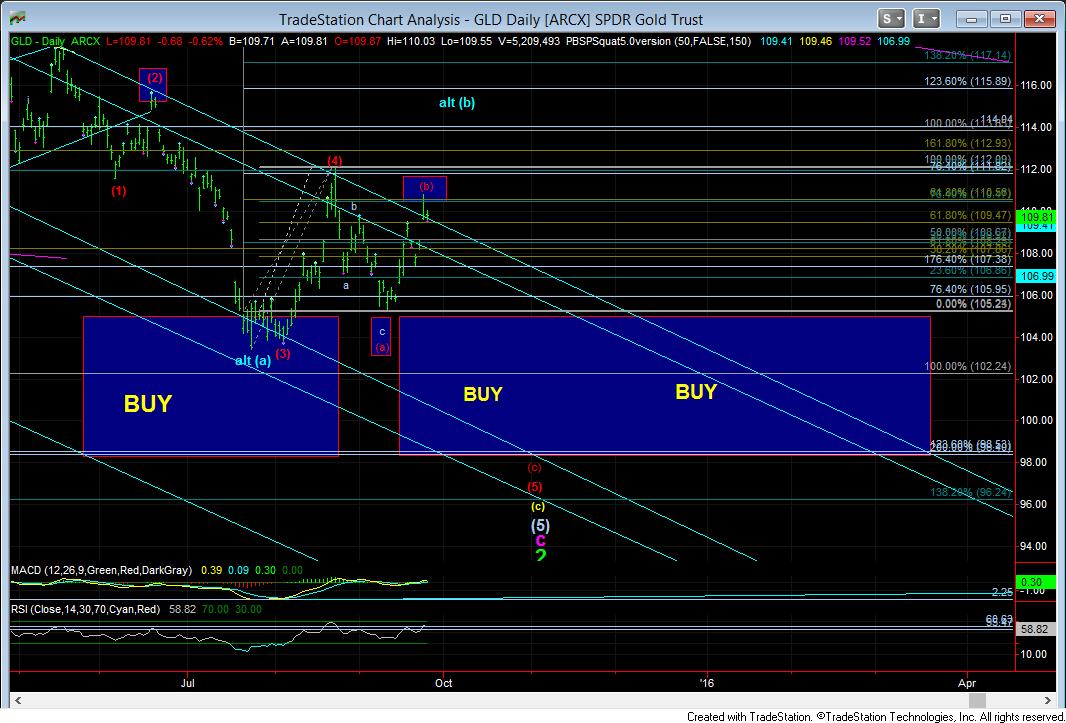Click the 'GLD - Daily ARCX' status label
This screenshot has height=723, width=1066.
point(56,41)
